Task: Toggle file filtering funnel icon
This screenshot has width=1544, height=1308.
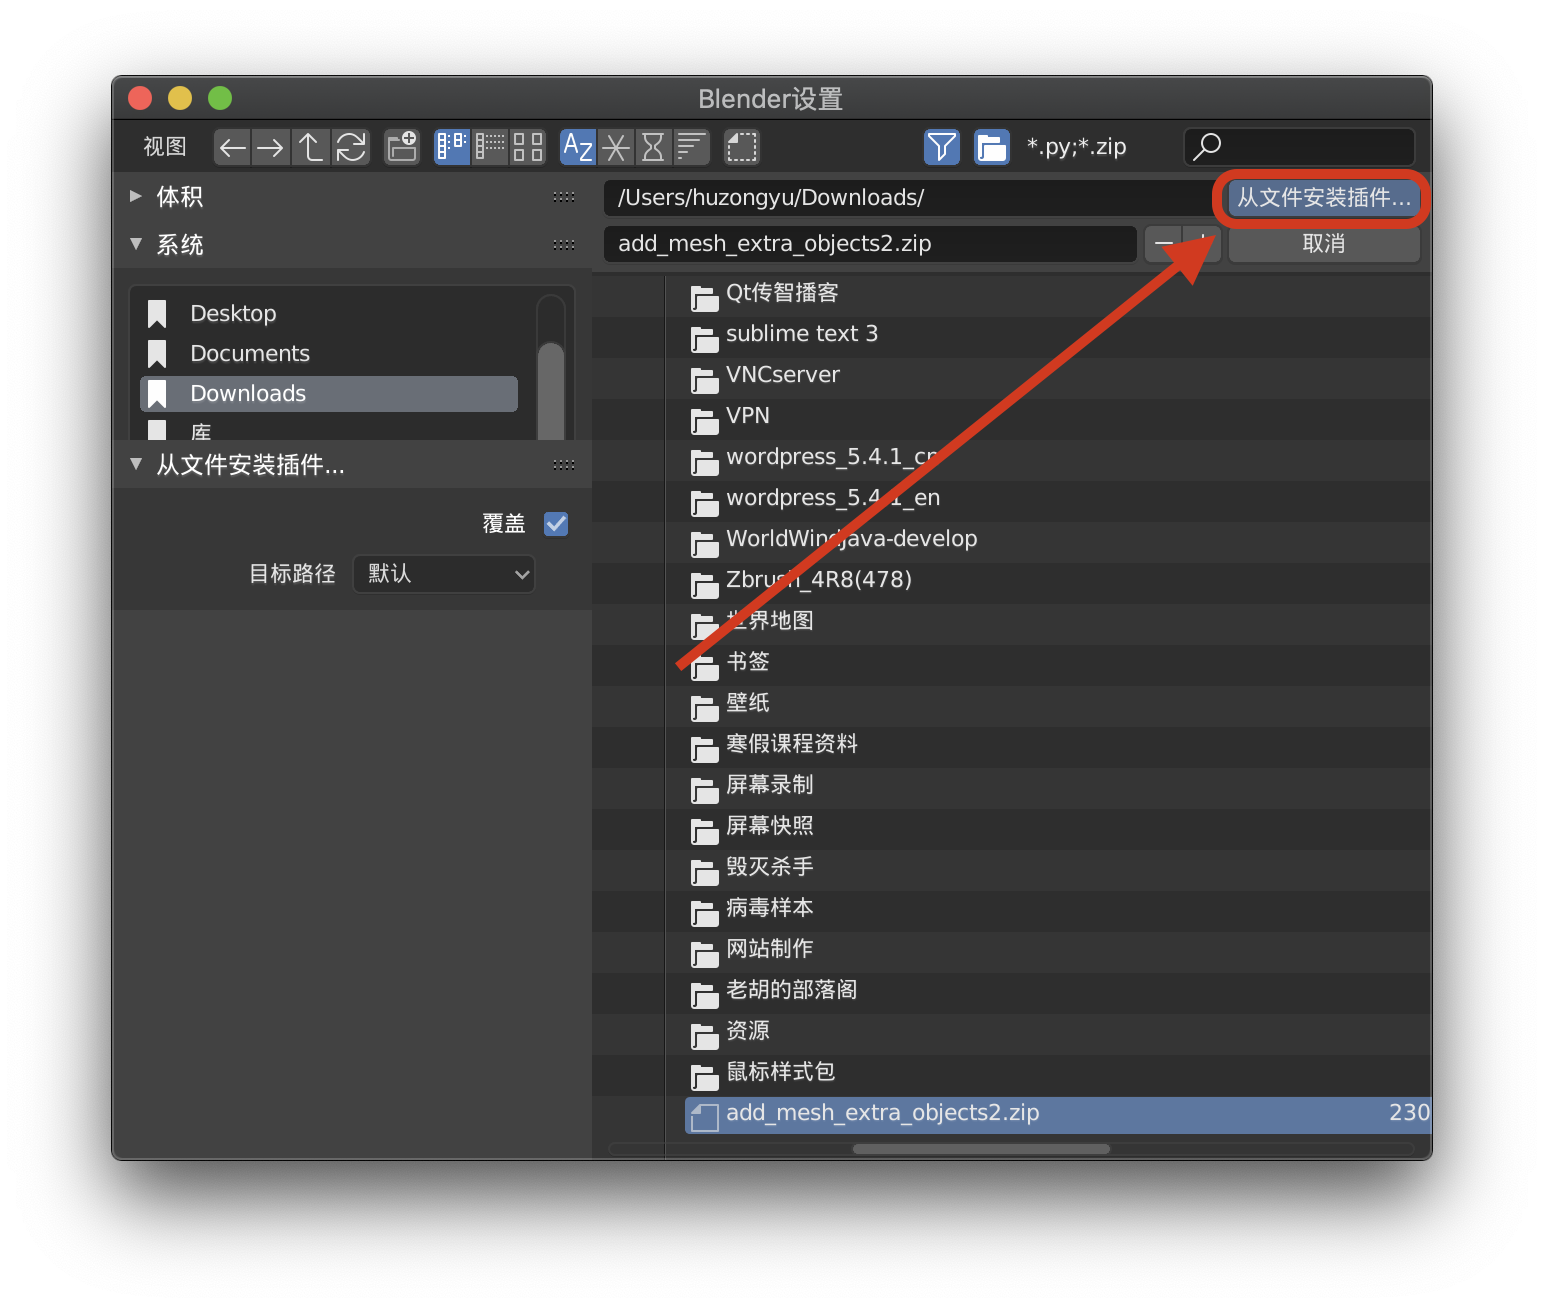Action: pos(941,148)
